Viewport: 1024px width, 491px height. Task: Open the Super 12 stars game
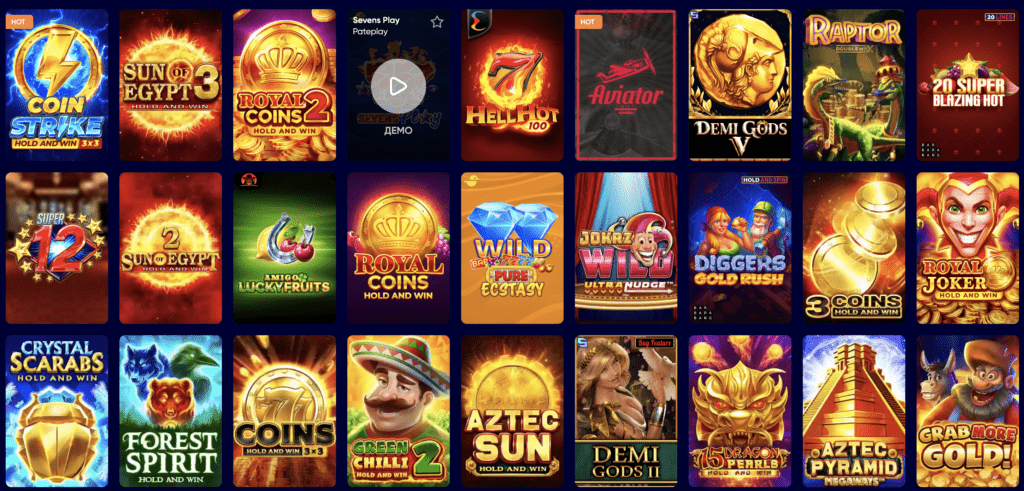pyautogui.click(x=57, y=248)
